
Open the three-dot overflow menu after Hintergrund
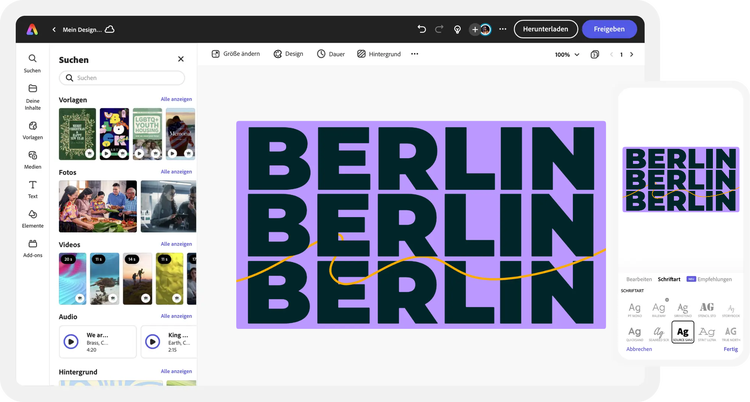coord(415,54)
